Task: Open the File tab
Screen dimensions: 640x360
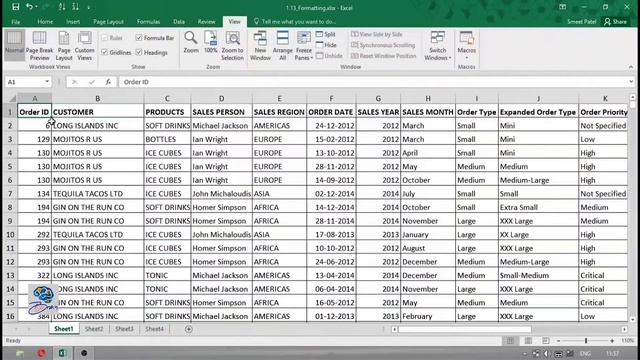Action: 16,22
